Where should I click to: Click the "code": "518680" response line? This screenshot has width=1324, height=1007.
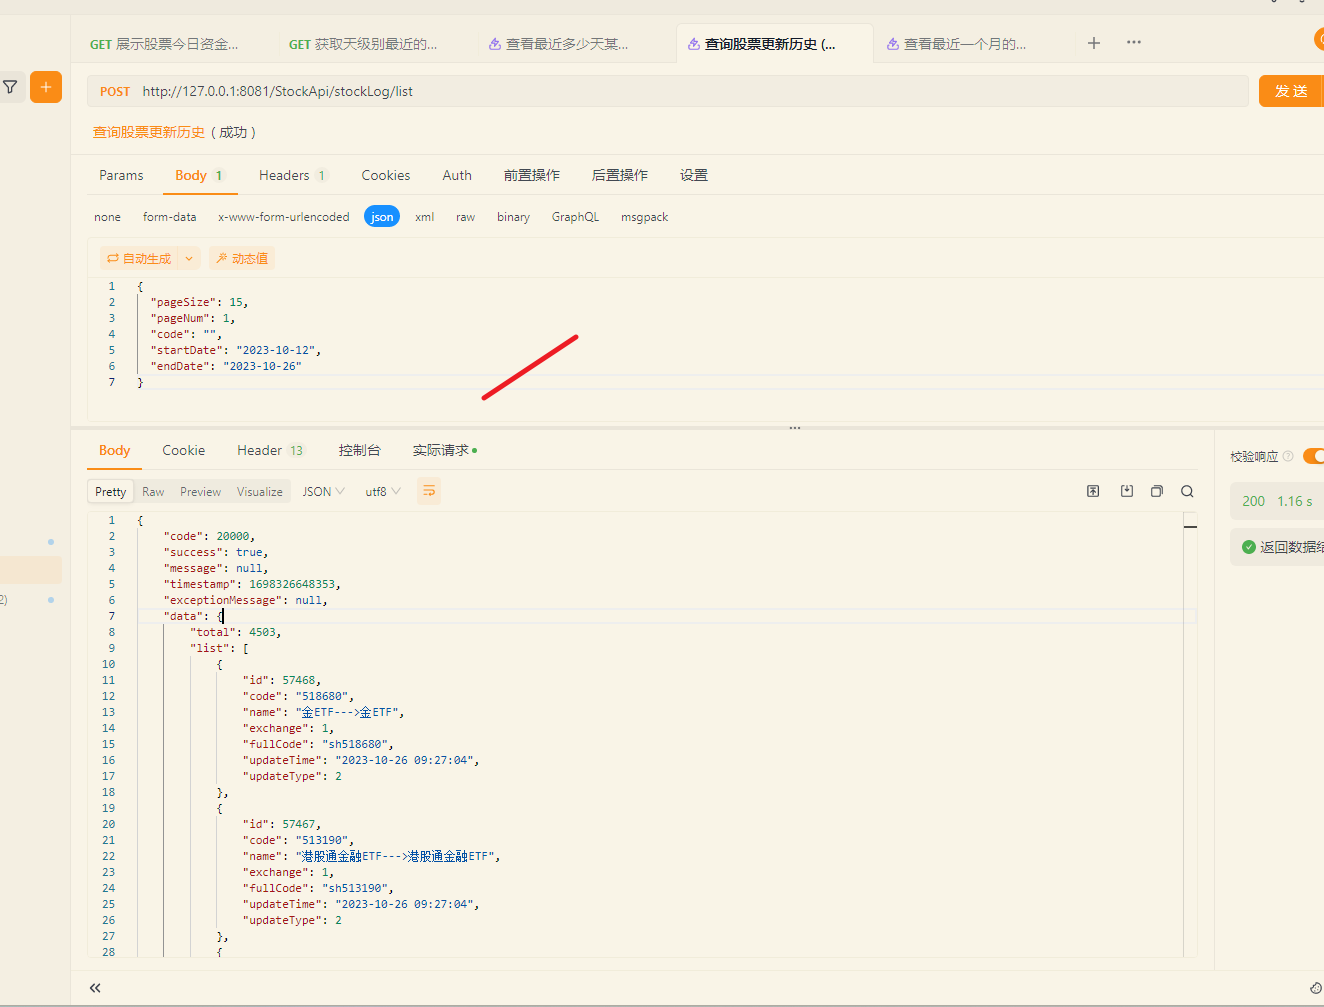coord(298,696)
